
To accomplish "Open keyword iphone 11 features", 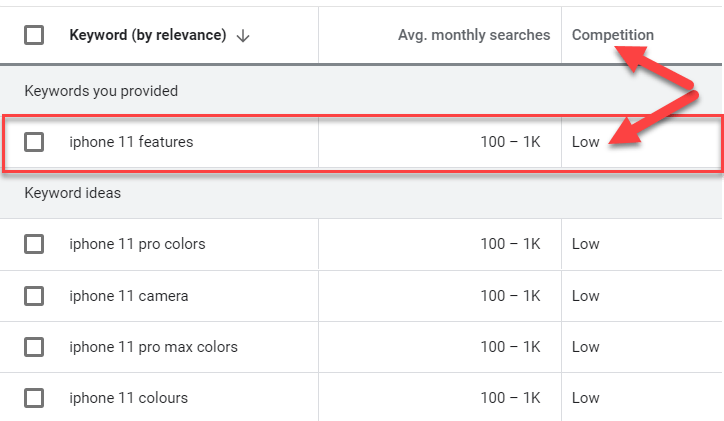I will point(131,142).
